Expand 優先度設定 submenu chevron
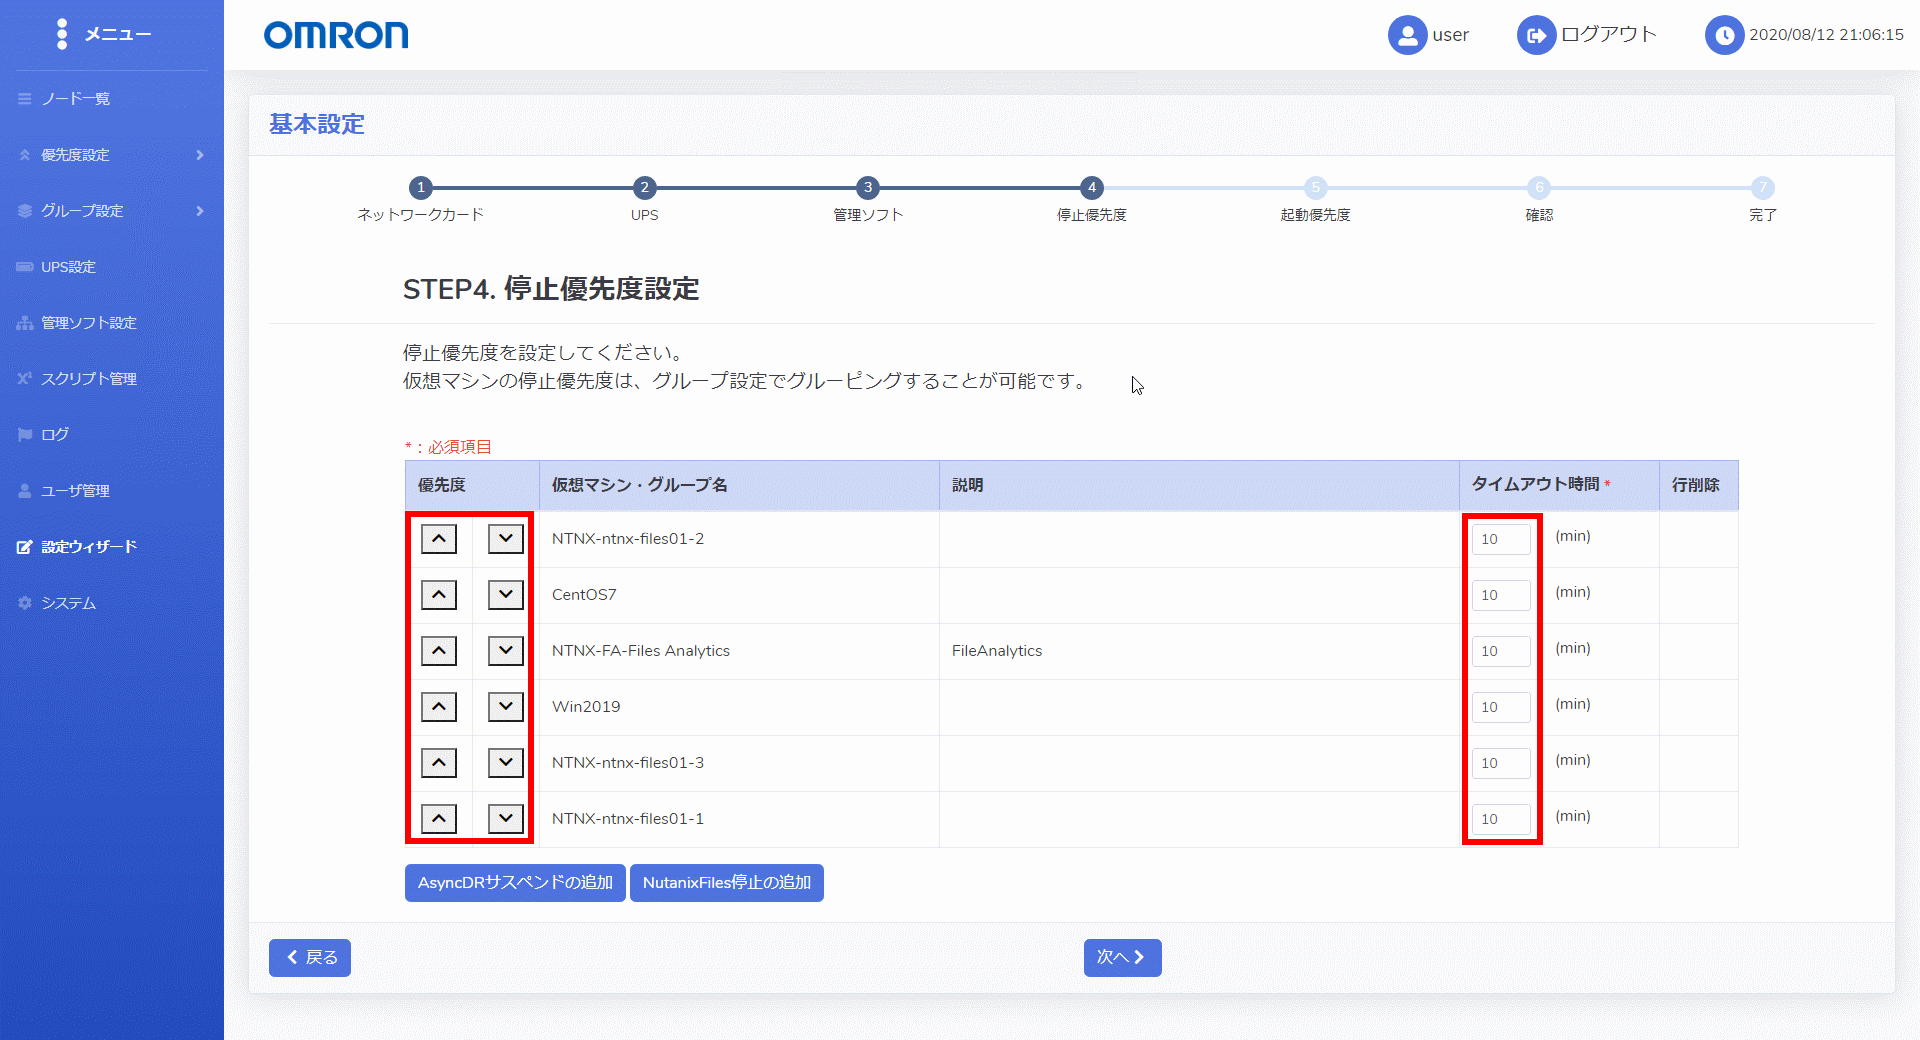1920x1040 pixels. click(x=200, y=155)
